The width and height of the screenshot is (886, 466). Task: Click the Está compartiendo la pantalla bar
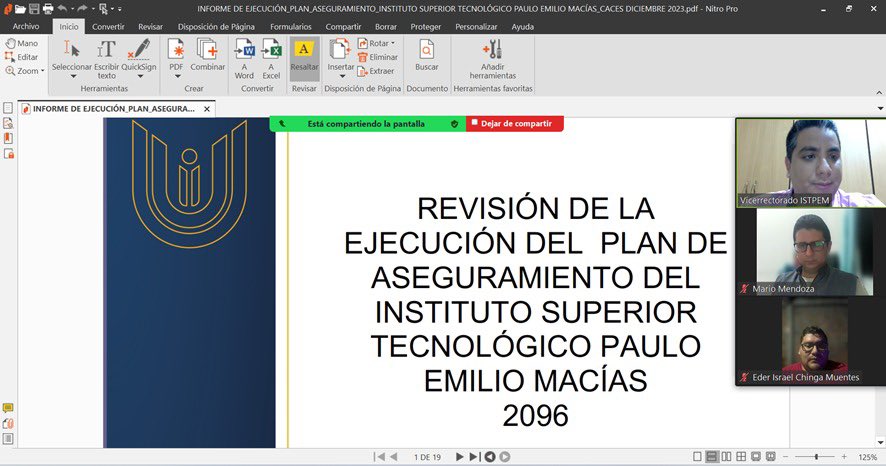(367, 124)
